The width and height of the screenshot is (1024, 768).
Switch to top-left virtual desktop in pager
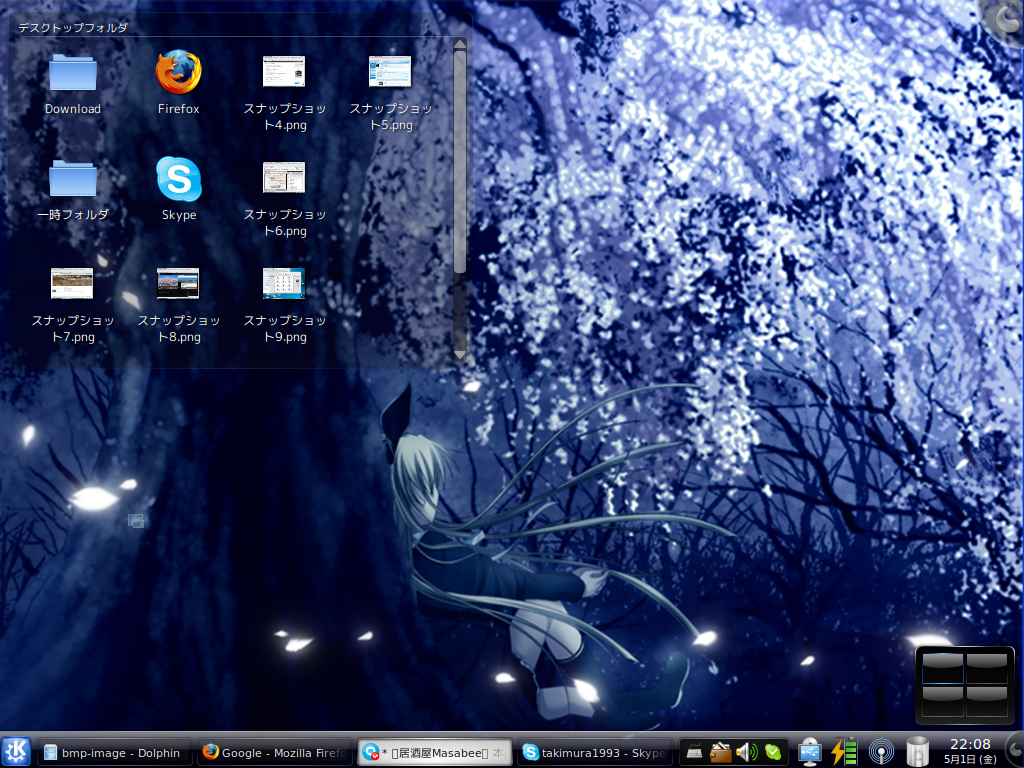pos(942,667)
